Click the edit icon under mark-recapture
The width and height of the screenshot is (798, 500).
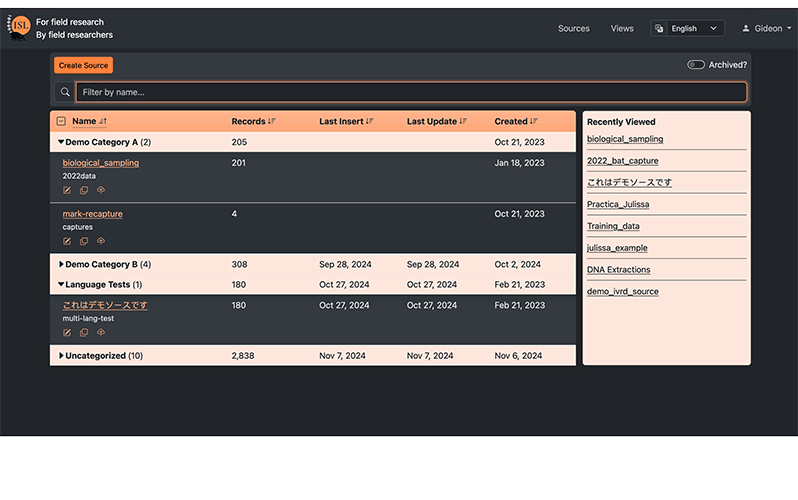(67, 241)
